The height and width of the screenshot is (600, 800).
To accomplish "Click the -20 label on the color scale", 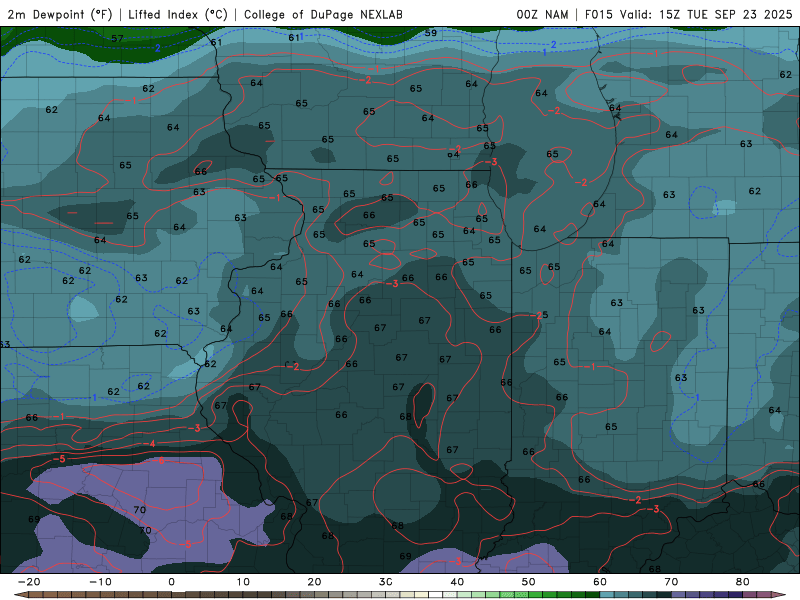I will pos(29,582).
